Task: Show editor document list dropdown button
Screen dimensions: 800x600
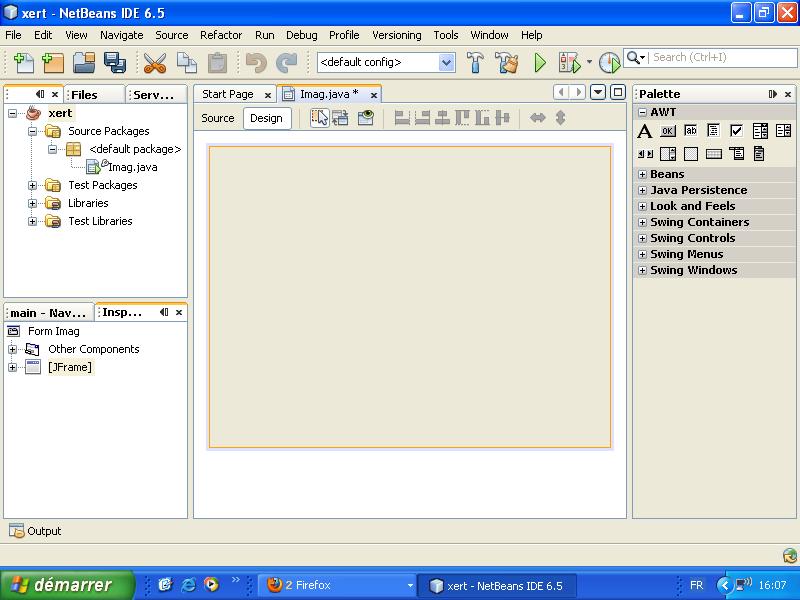Action: click(x=597, y=92)
